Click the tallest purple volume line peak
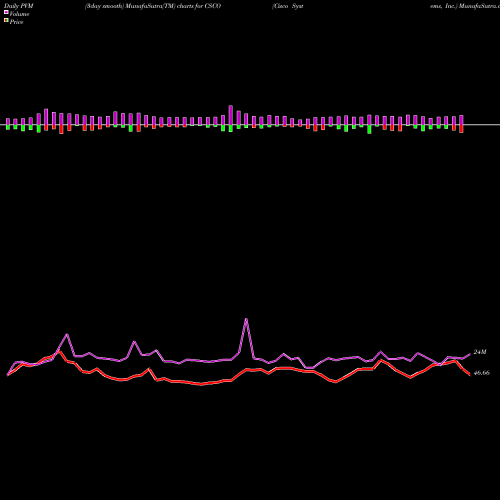The height and width of the screenshot is (500, 500). 246,319
